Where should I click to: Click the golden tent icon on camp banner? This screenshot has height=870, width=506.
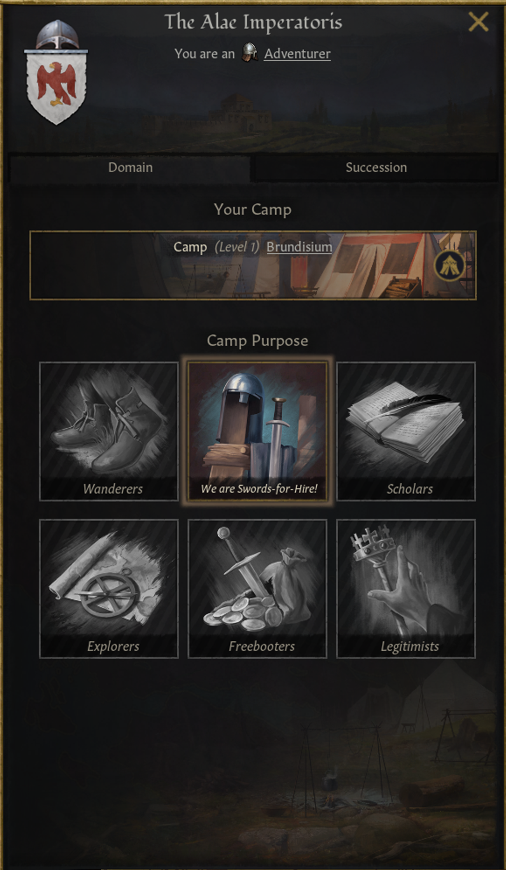pos(449,266)
